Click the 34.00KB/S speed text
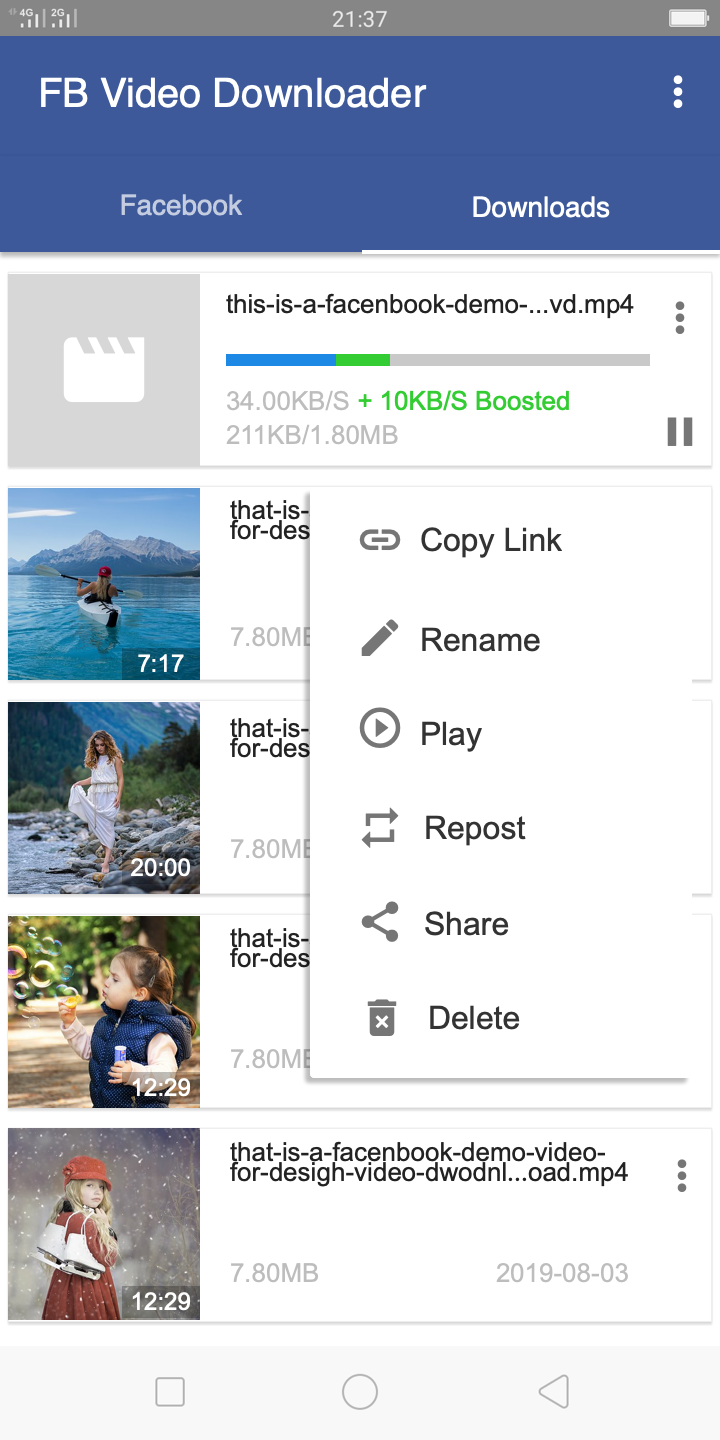The height and width of the screenshot is (1440, 720). tap(288, 401)
